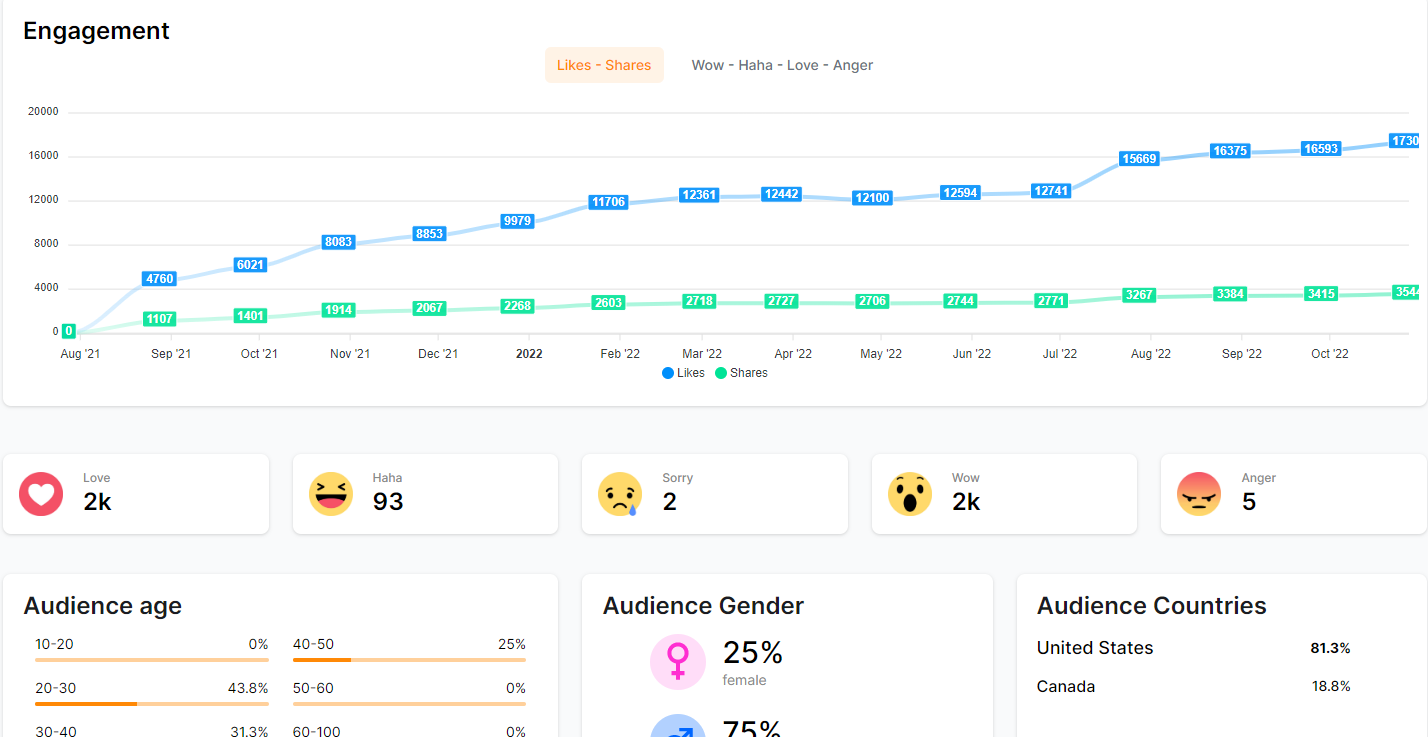Click the 81.3% United States percentage

point(1330,648)
